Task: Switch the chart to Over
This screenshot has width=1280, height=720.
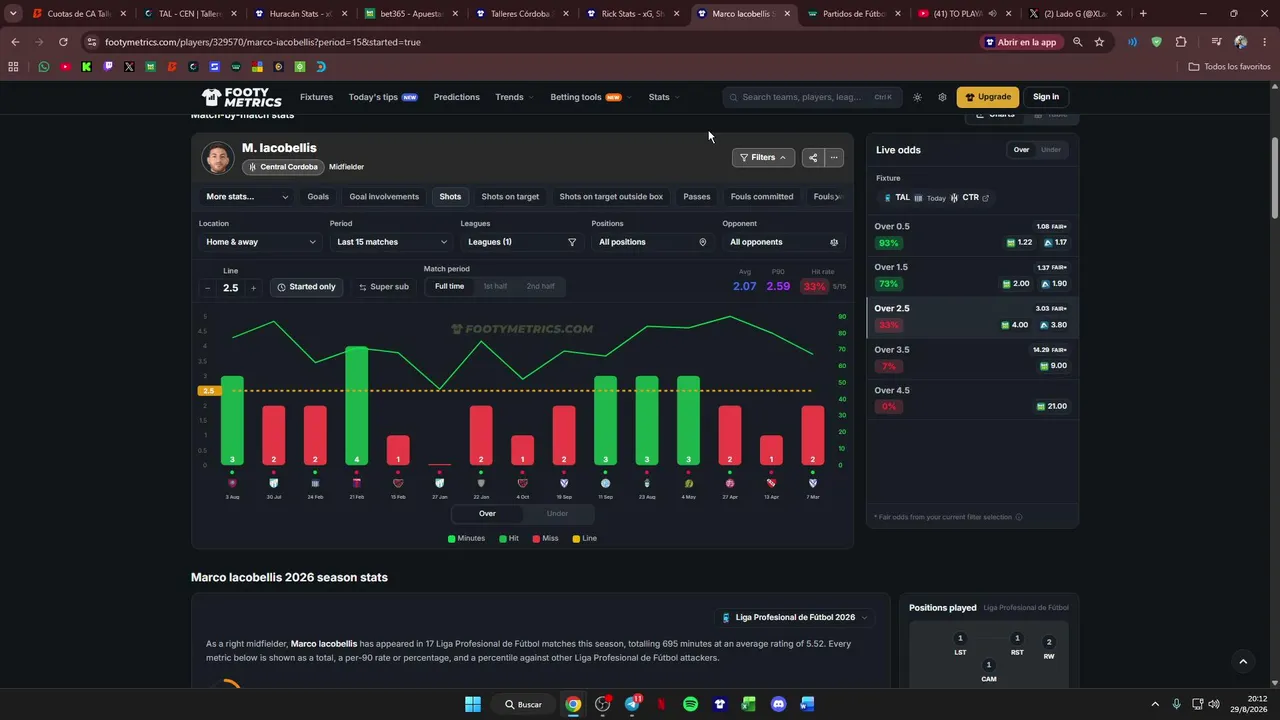Action: click(487, 514)
